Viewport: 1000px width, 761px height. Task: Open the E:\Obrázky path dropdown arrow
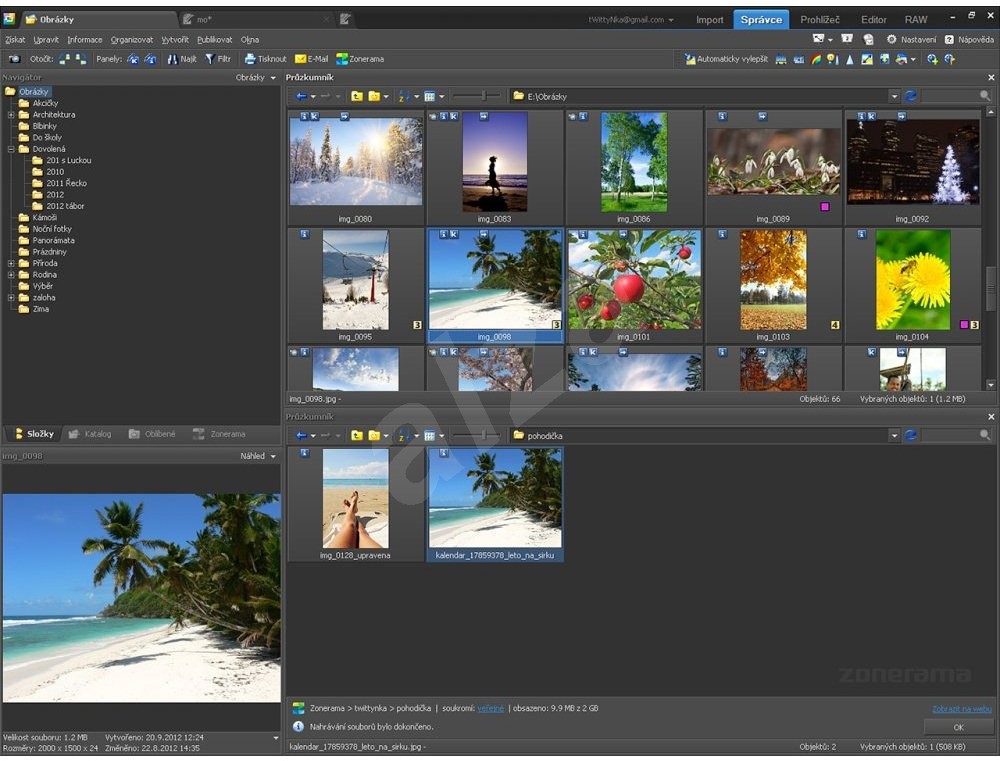pyautogui.click(x=893, y=96)
